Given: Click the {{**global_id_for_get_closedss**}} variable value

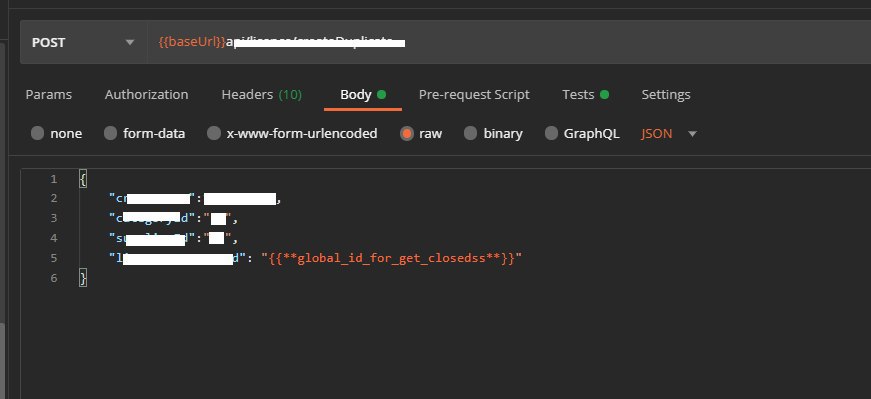Looking at the screenshot, I should point(392,258).
